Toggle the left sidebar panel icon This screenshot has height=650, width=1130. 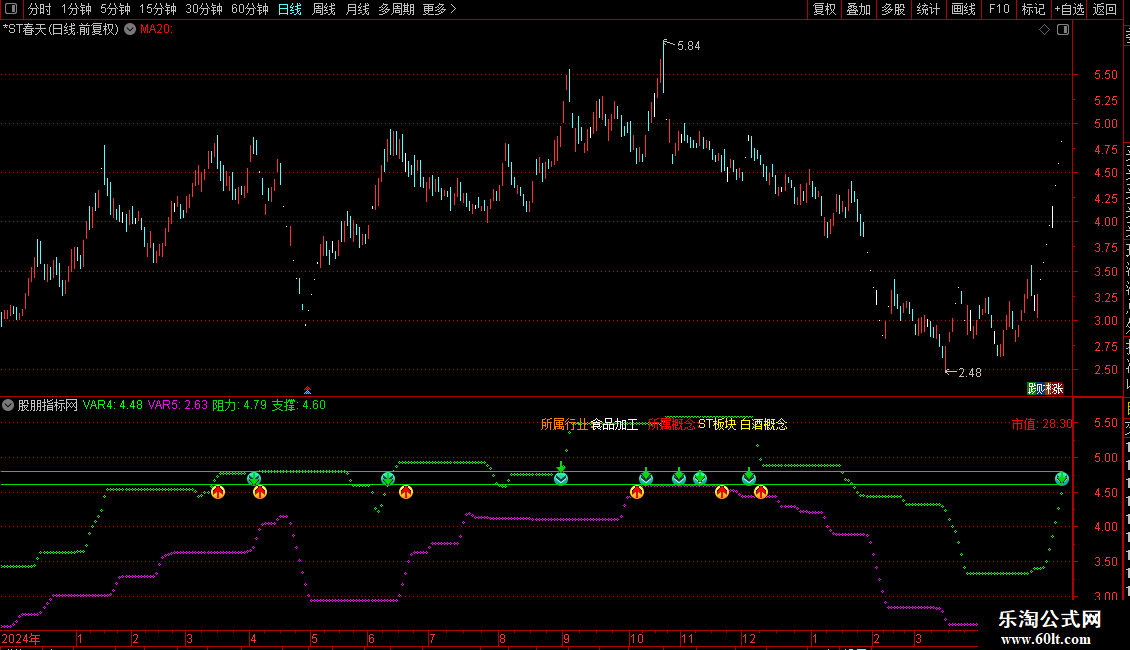click(11, 9)
